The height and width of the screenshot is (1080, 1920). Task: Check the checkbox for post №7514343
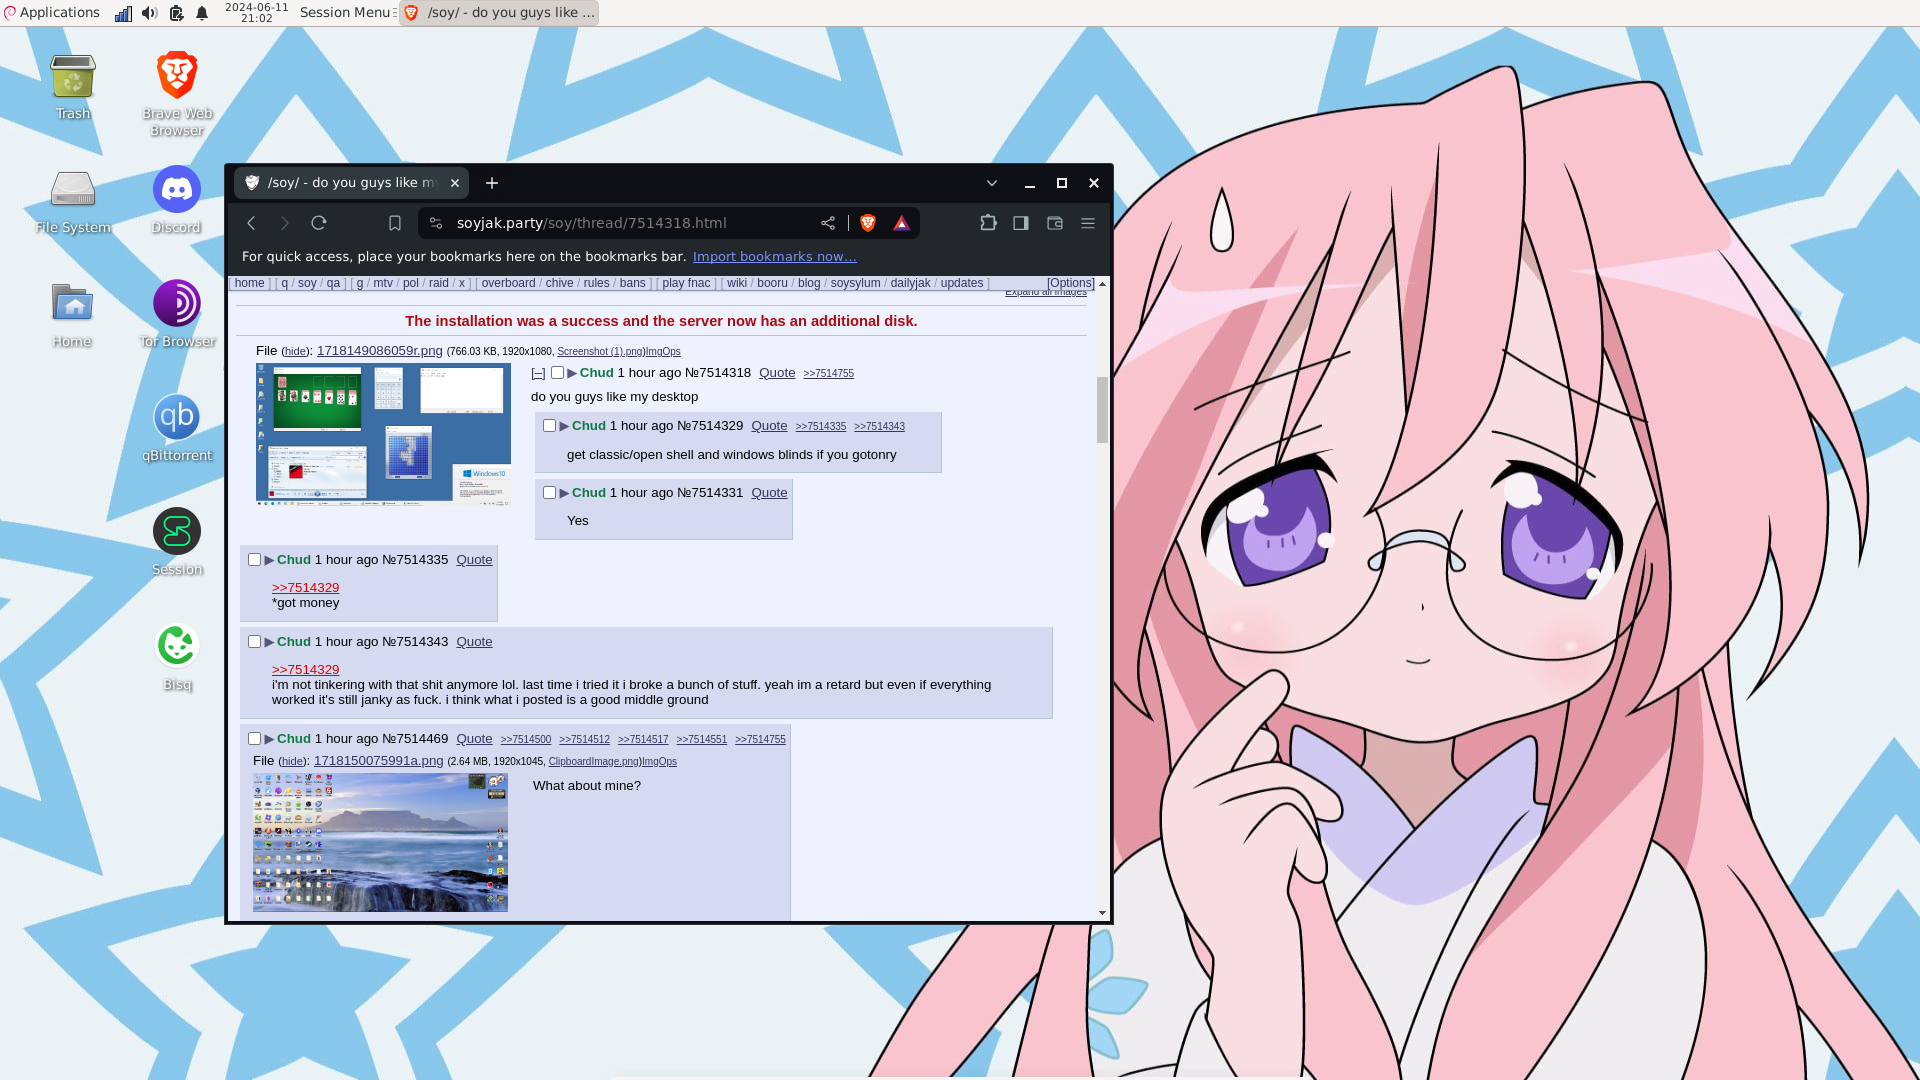click(254, 642)
